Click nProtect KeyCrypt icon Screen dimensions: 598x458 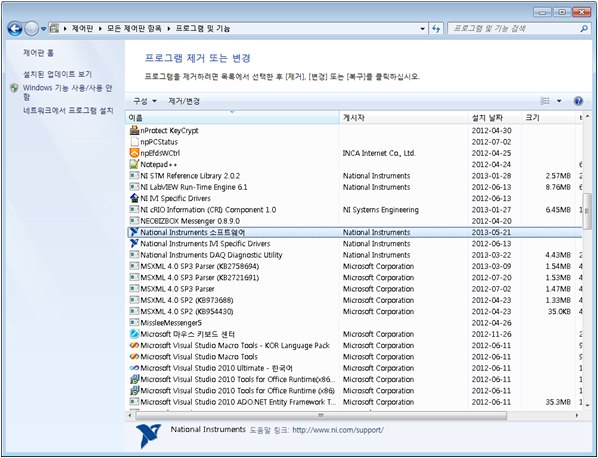(x=134, y=130)
